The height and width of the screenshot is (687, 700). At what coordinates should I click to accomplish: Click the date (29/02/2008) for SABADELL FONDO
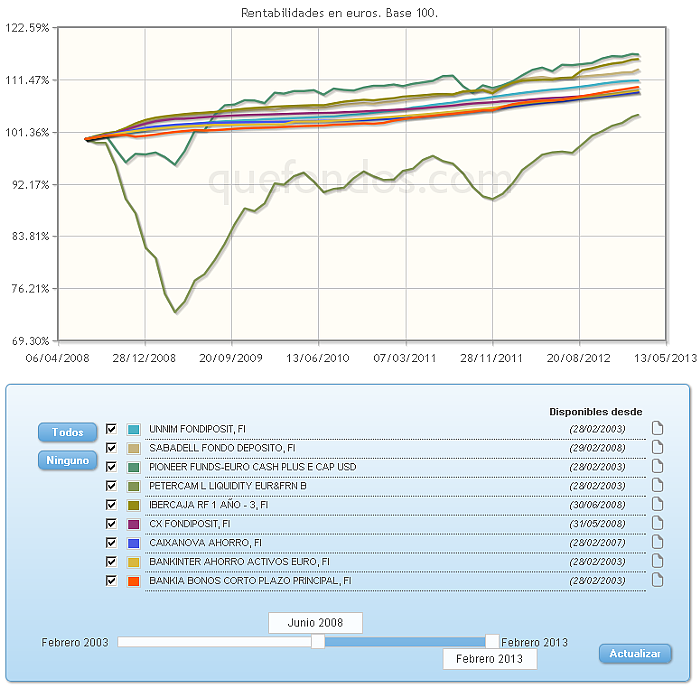pyautogui.click(x=597, y=448)
